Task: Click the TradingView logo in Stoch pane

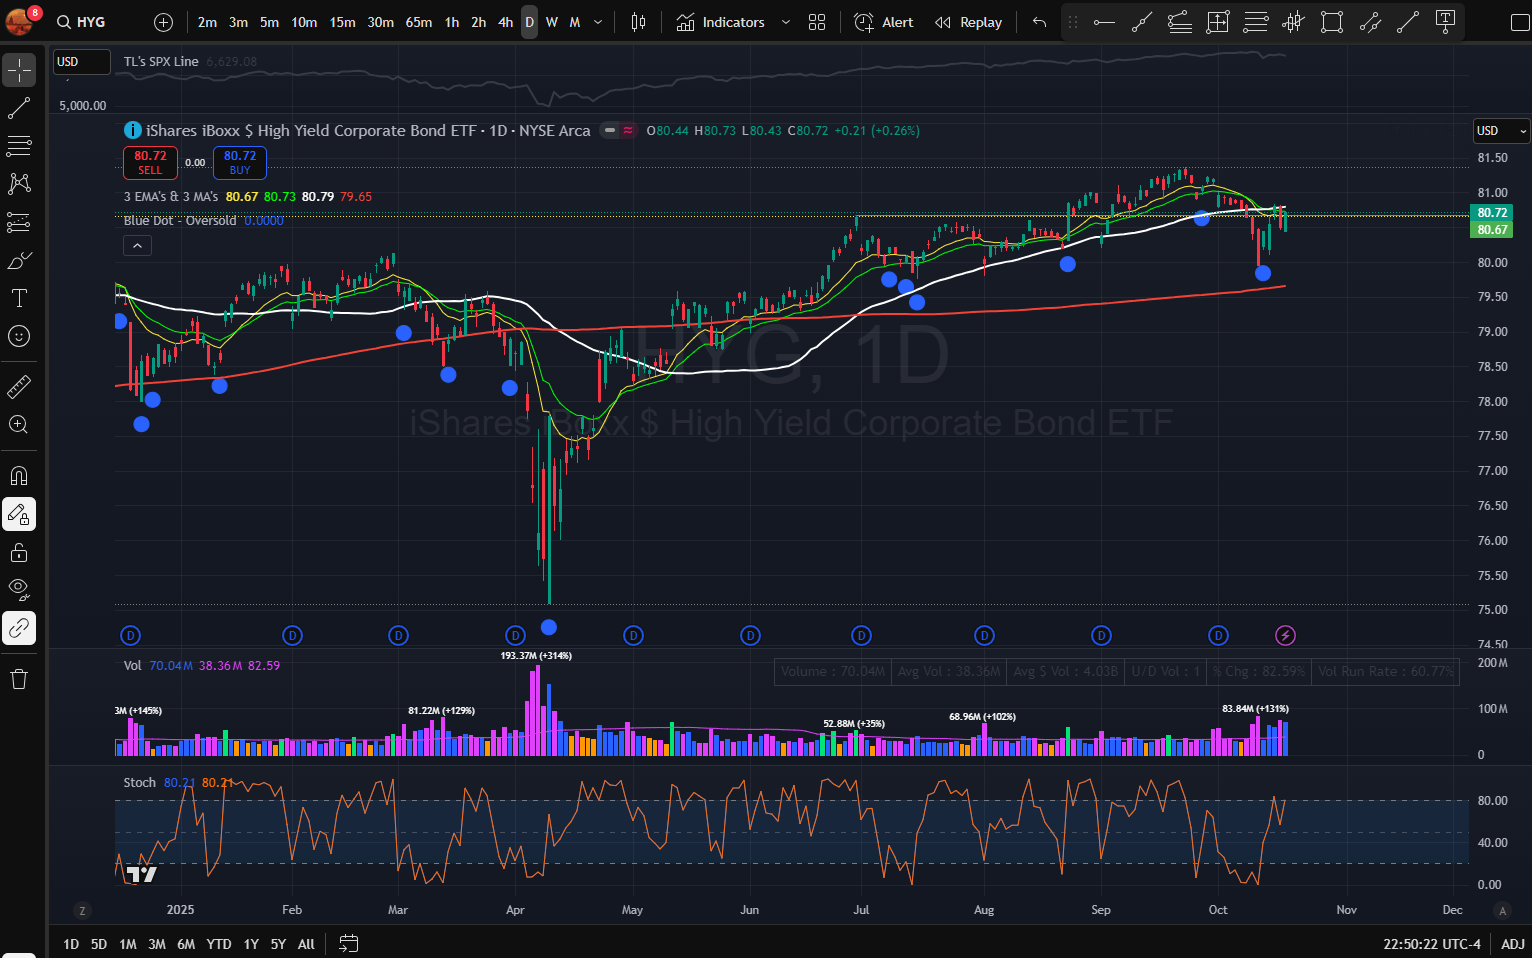Action: tap(142, 875)
